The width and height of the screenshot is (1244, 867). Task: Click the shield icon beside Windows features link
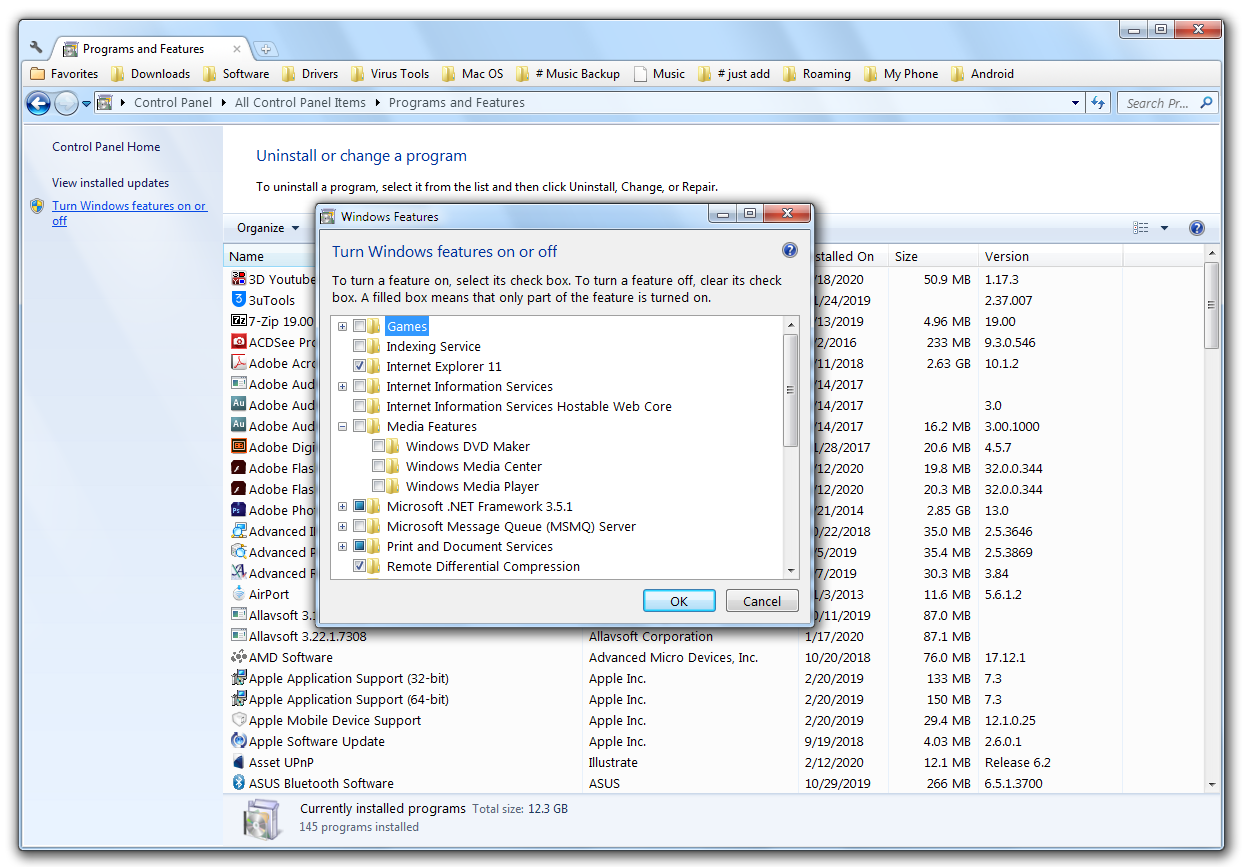click(37, 206)
